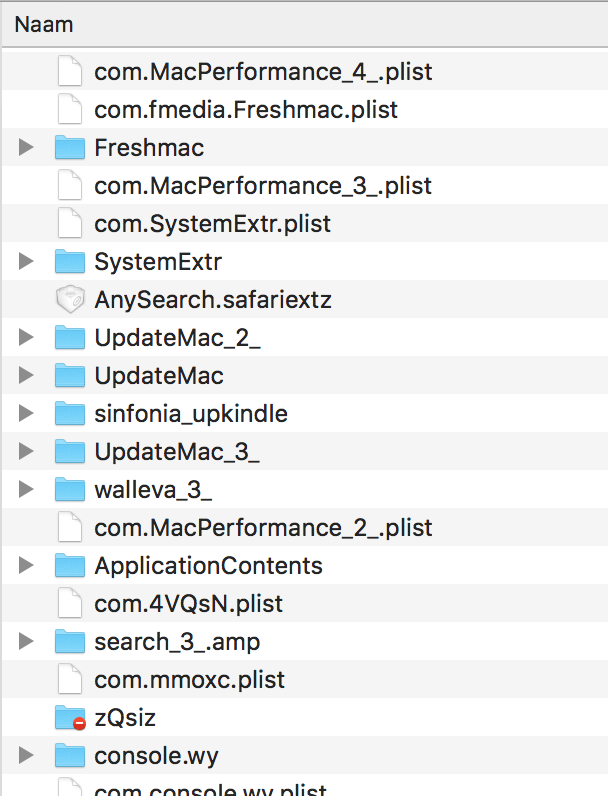
Task: Click the search_3_.amp folder icon
Action: (x=70, y=641)
